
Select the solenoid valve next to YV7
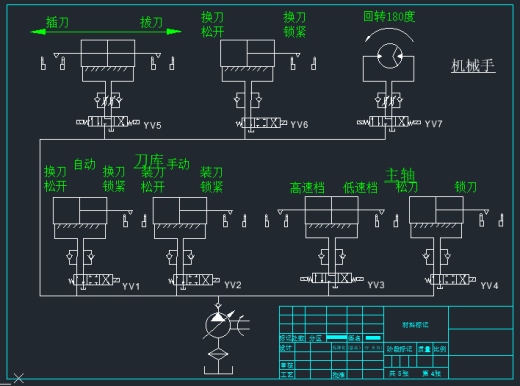(389, 122)
